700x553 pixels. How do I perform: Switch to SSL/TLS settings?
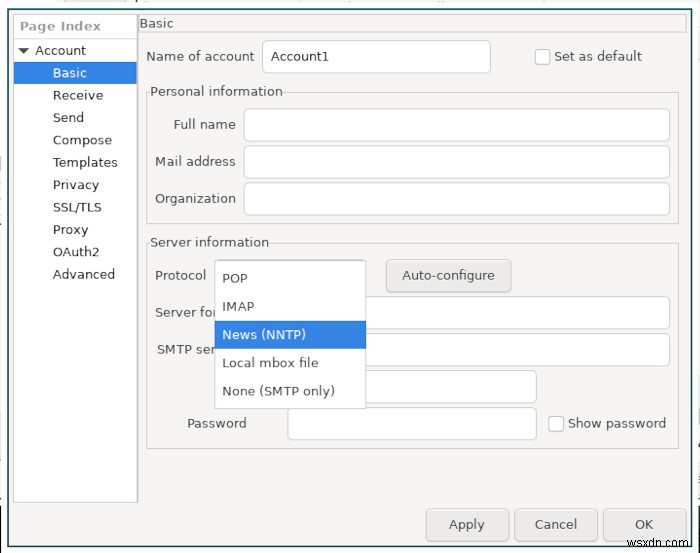tap(77, 207)
